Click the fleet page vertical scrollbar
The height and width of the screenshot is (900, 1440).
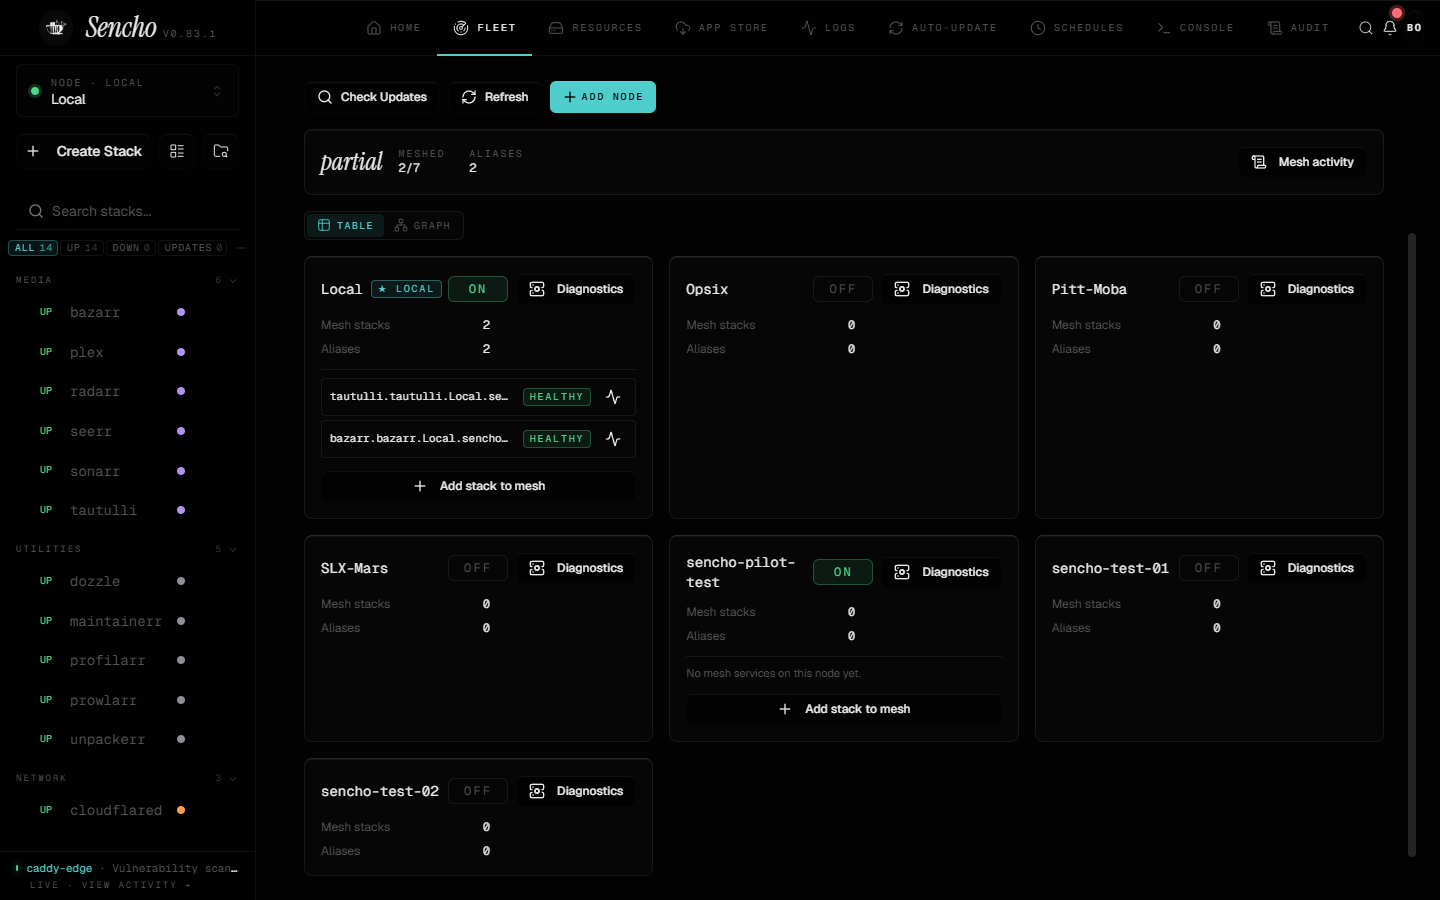click(1412, 545)
